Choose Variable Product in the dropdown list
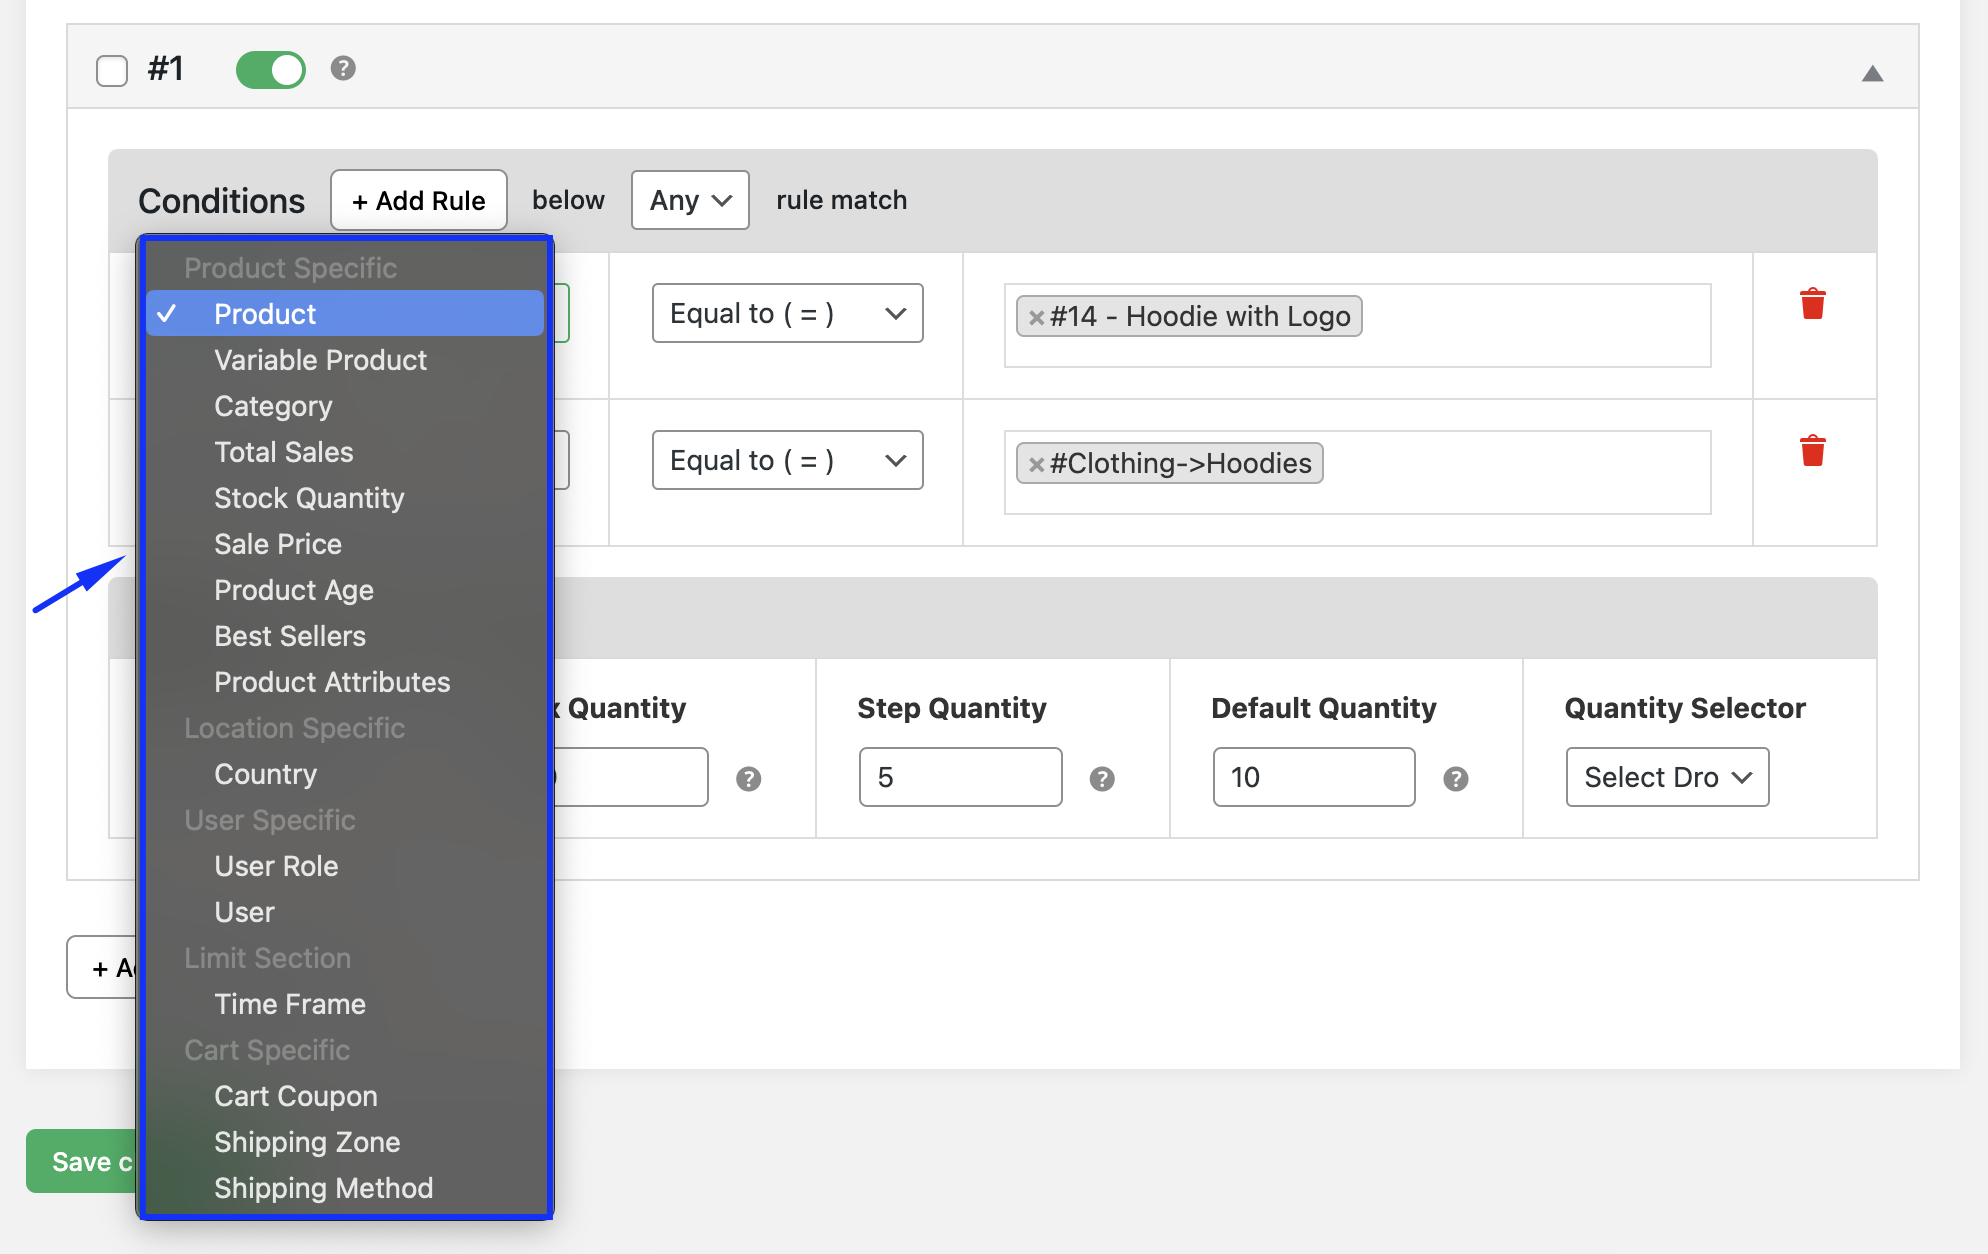Image resolution: width=1988 pixels, height=1254 pixels. pos(345,360)
